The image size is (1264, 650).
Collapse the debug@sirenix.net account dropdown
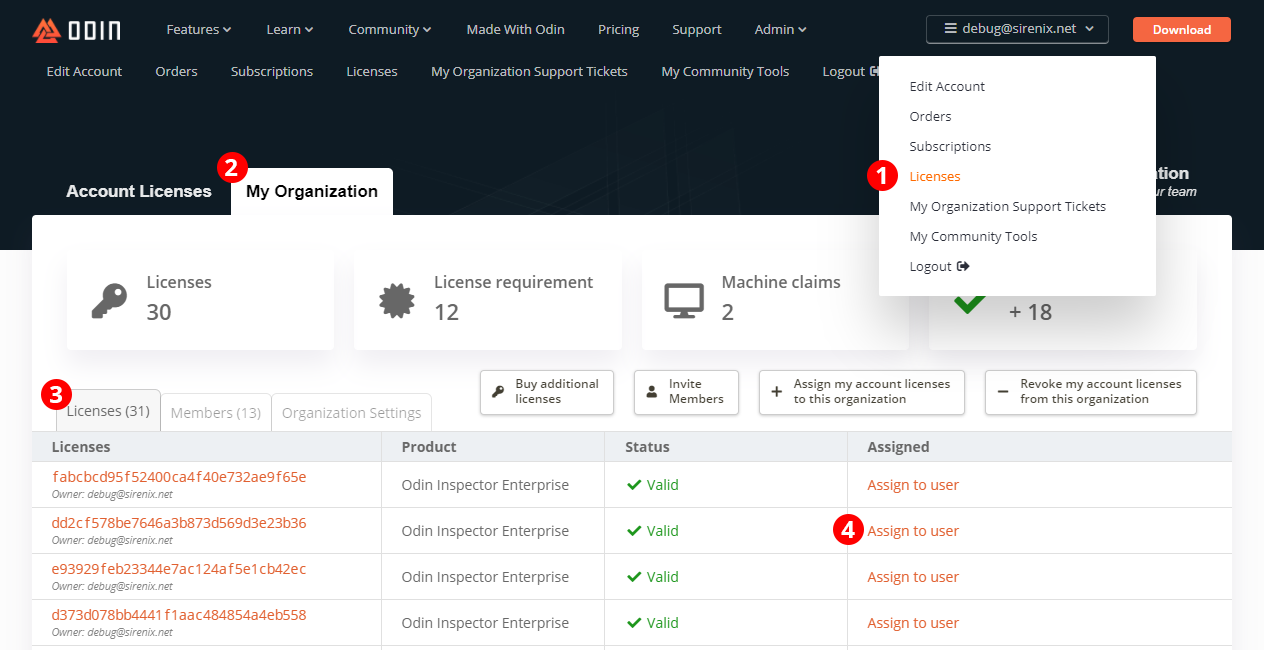click(1017, 29)
